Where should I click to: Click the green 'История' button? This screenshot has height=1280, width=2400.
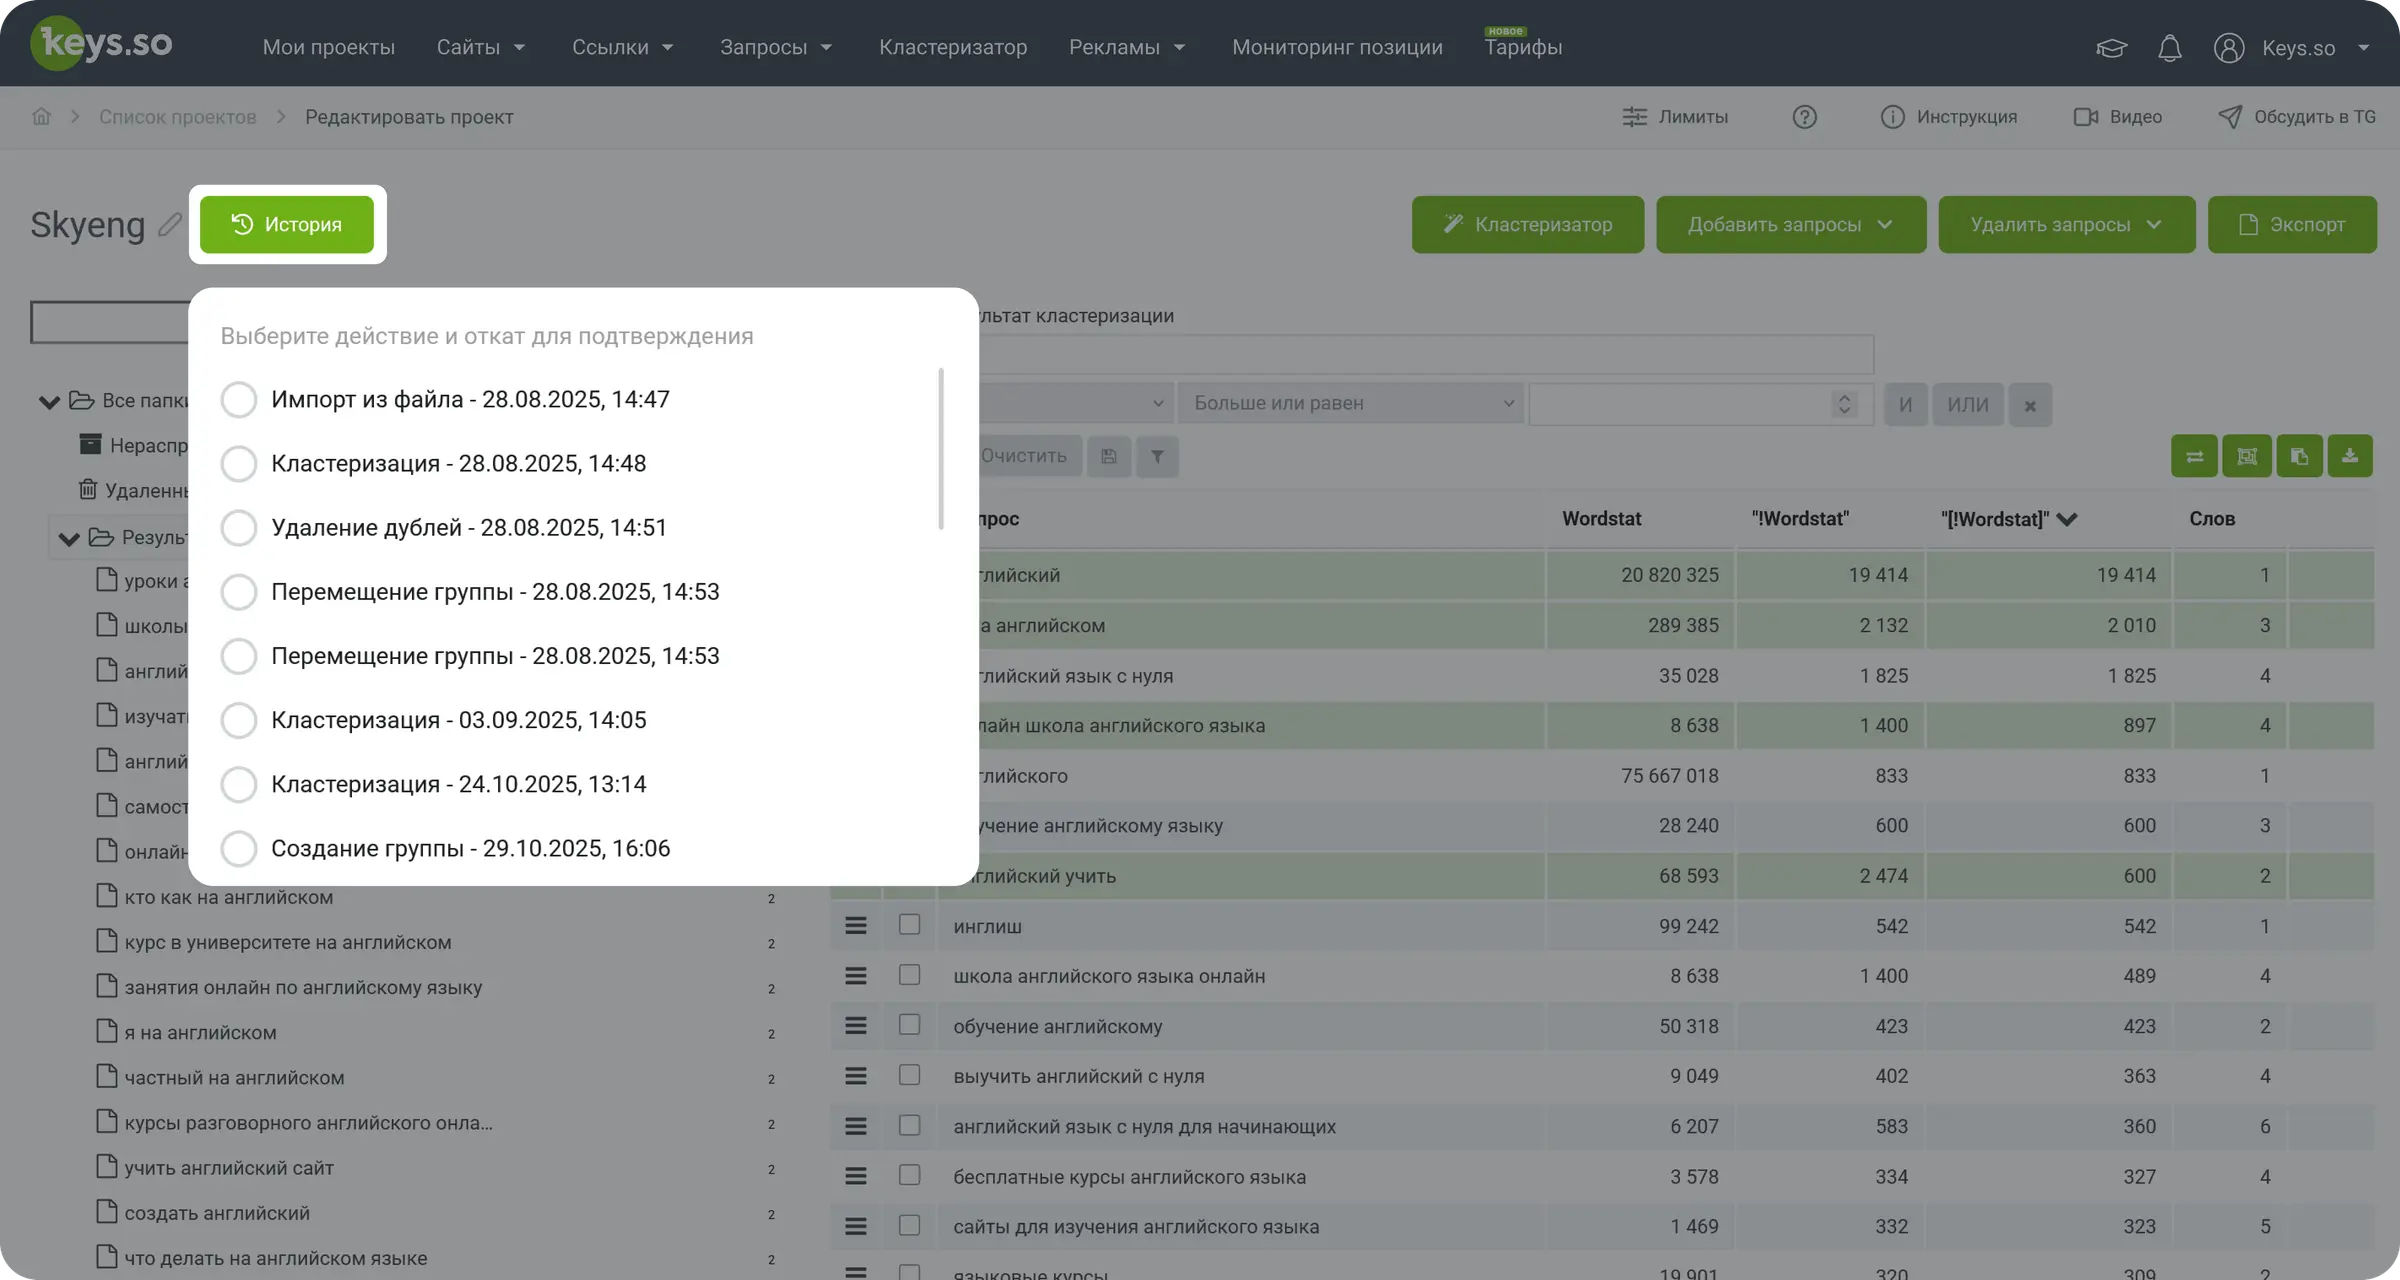click(287, 225)
